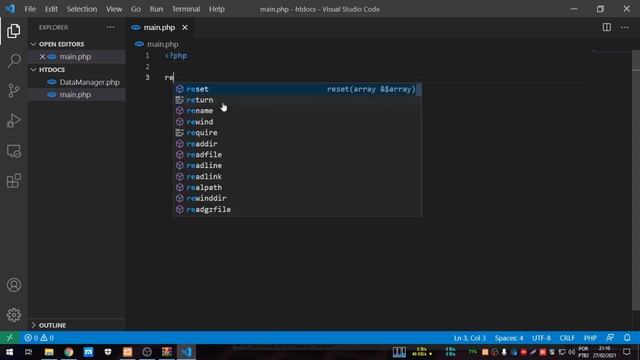Open the Edit menu
Screen dimensions: 640x360
coord(51,9)
